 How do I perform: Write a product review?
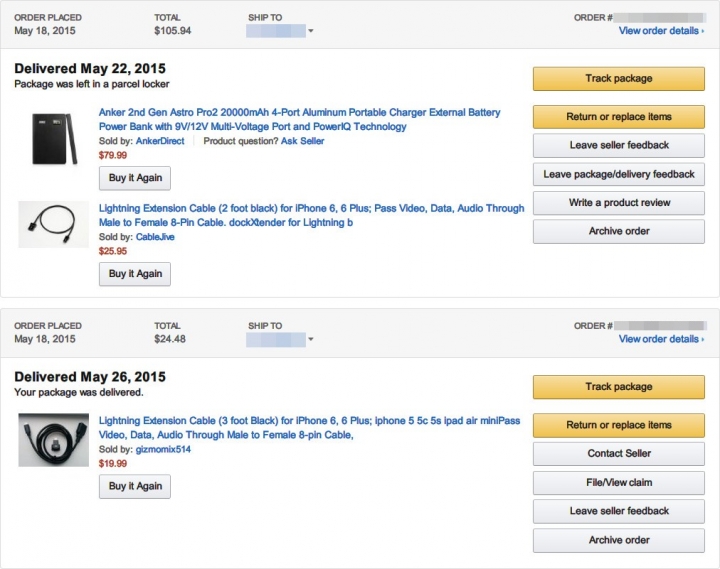coord(619,203)
